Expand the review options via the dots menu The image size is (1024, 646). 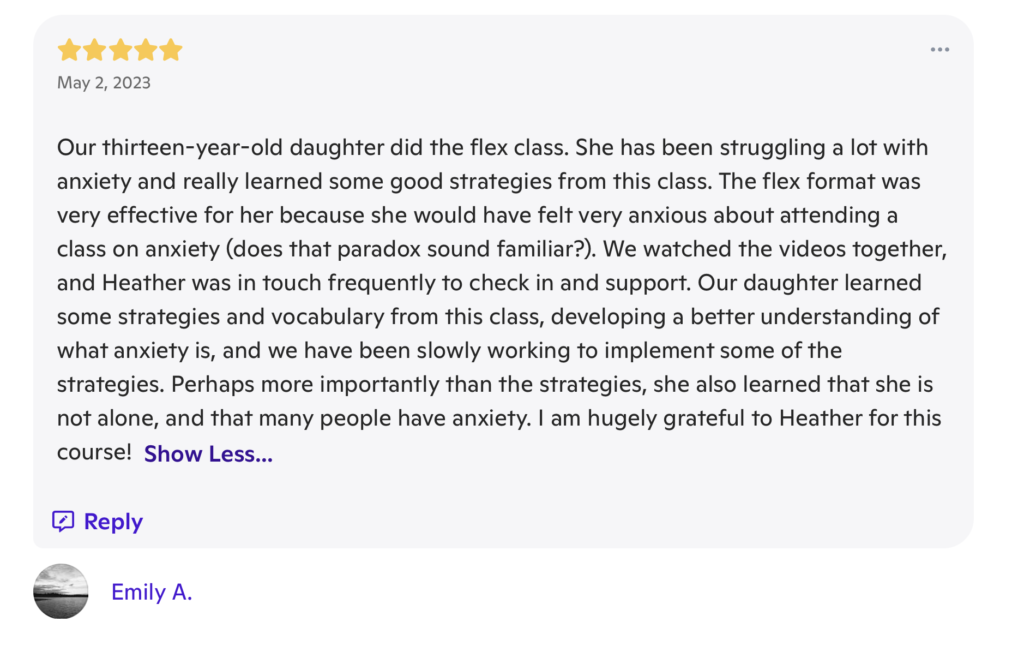[939, 48]
